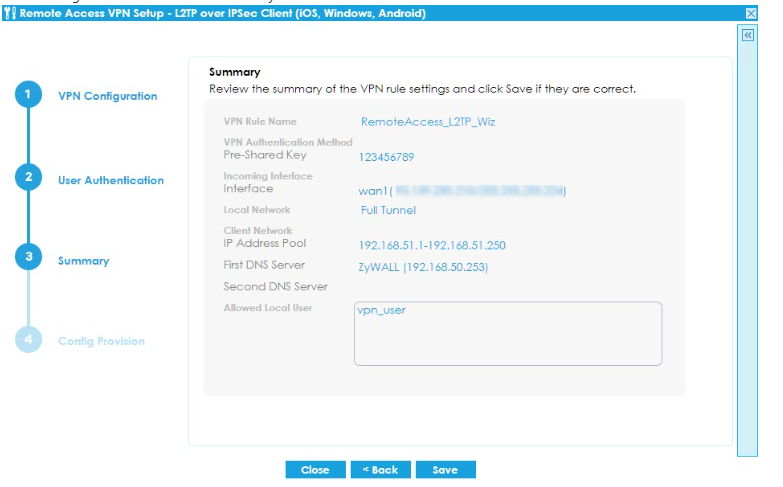Go to VPN Configuration step

coord(107,96)
